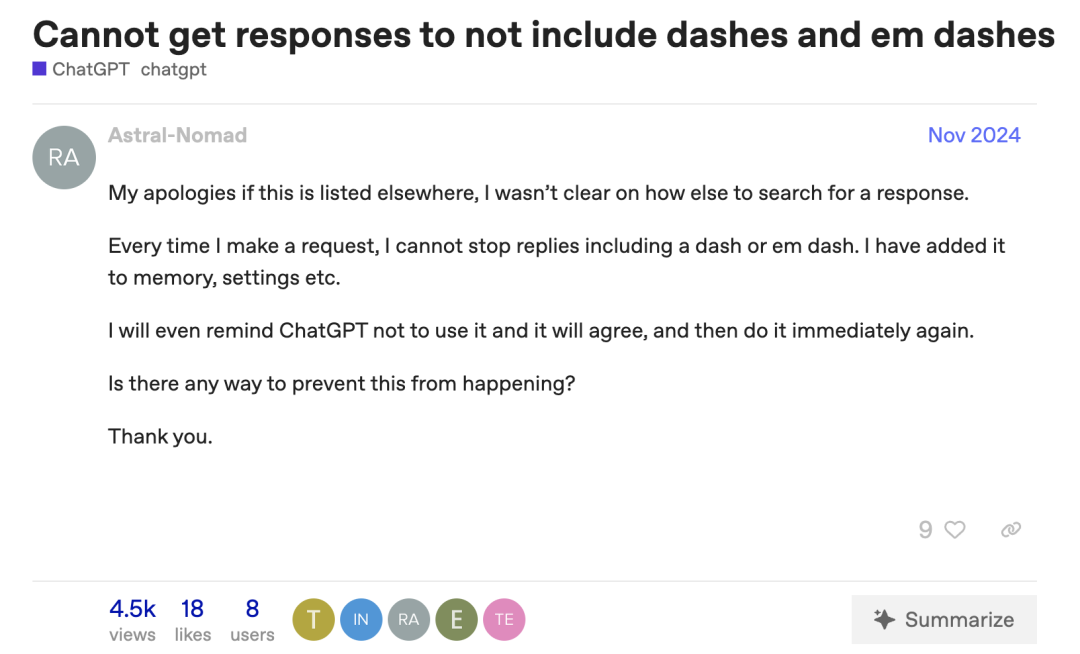Click the purple ChatGPT category square
Image resolution: width=1080 pixels, height=654 pixels.
pos(39,69)
